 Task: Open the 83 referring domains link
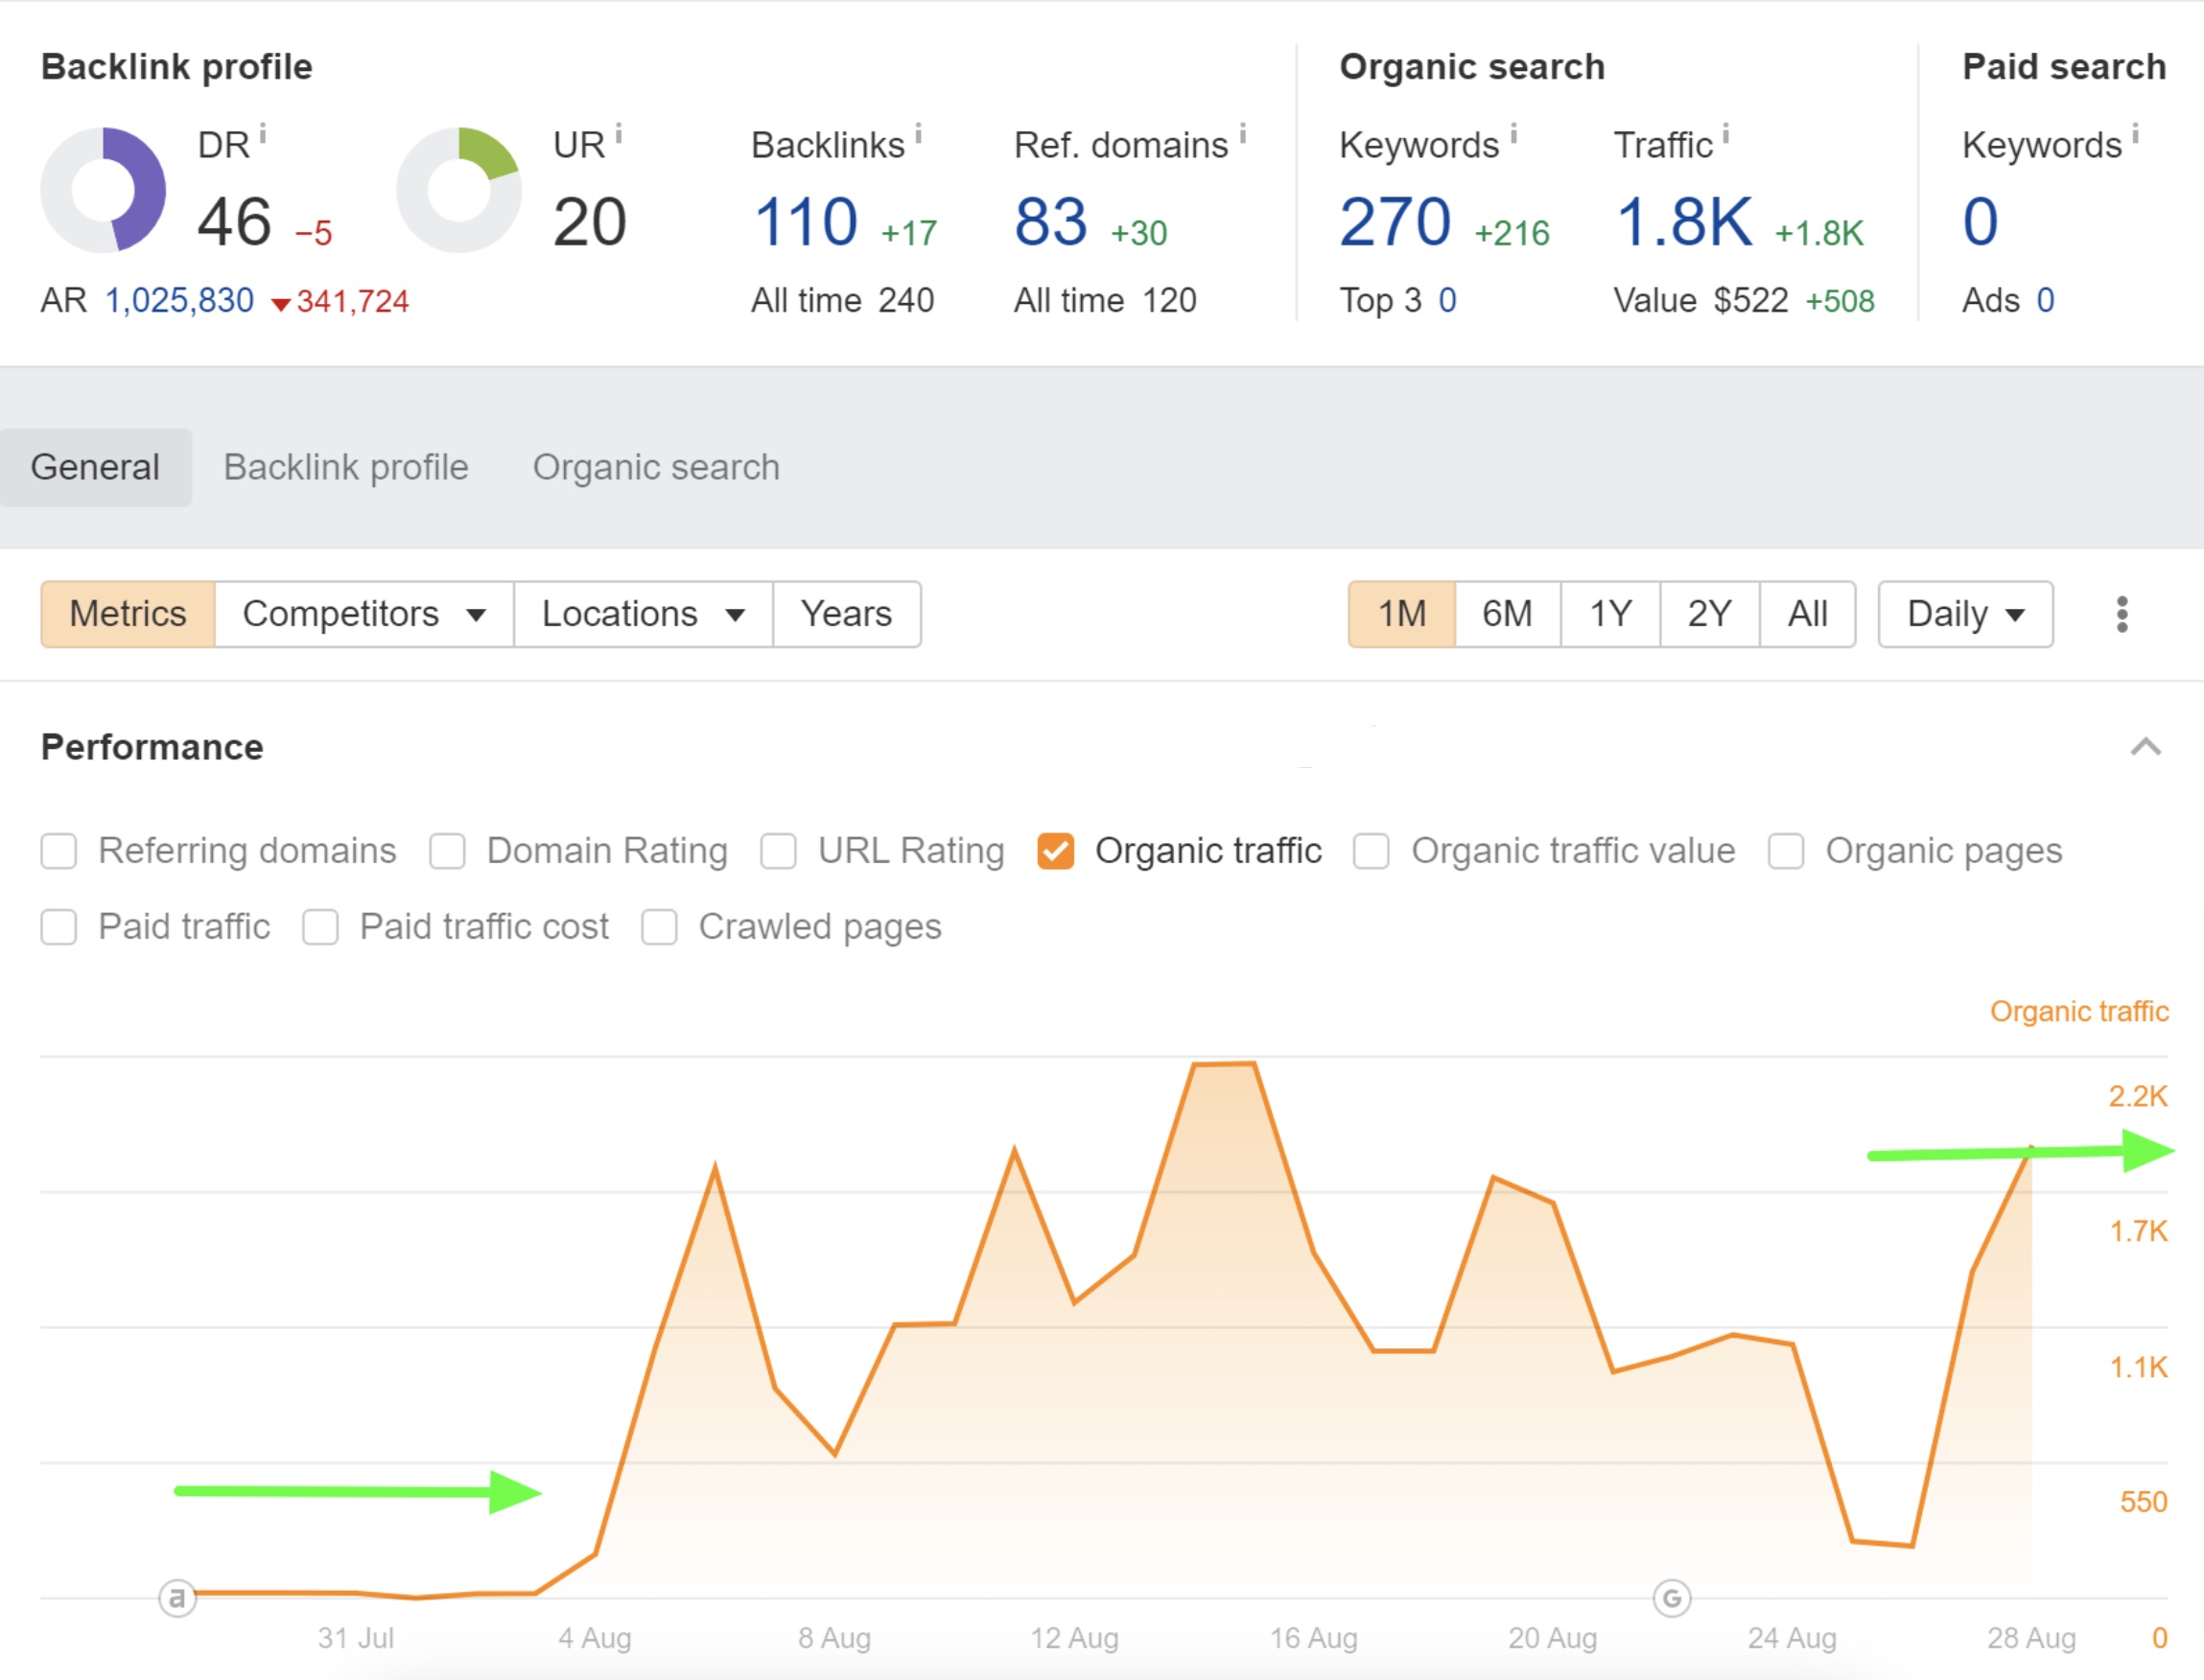tap(1050, 222)
